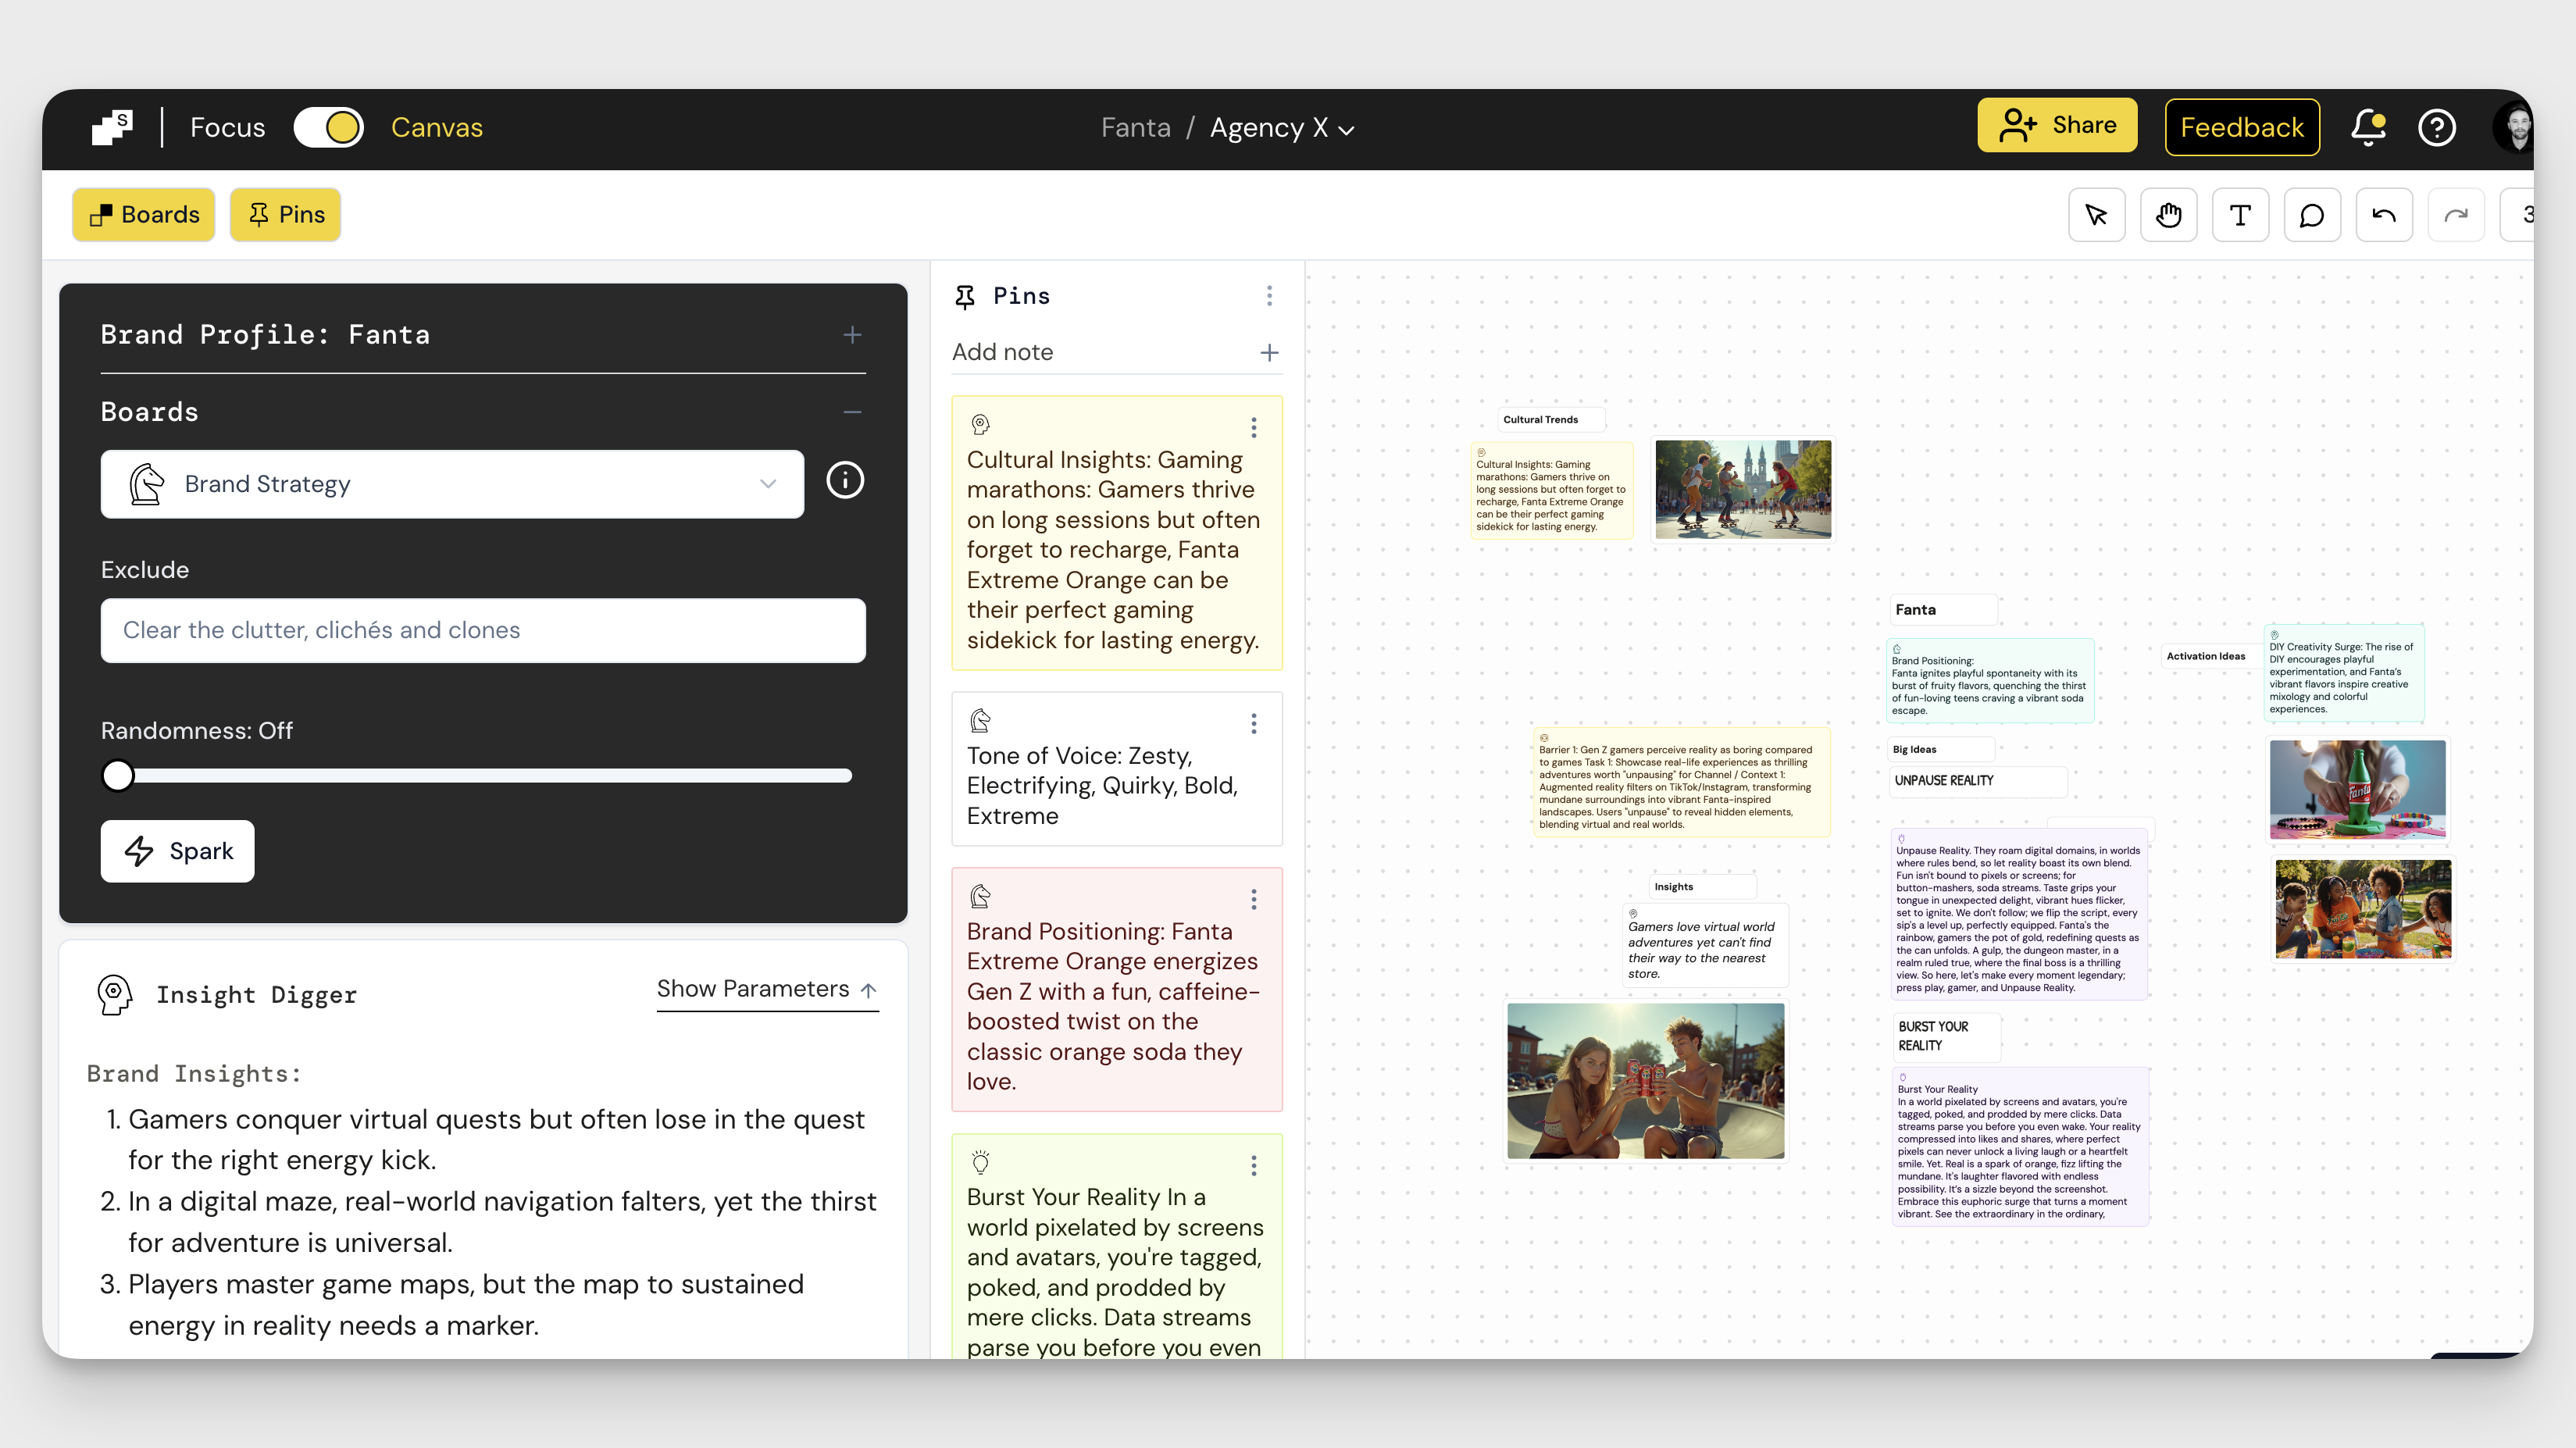
Task: Click the Exclude text input field
Action: (483, 630)
